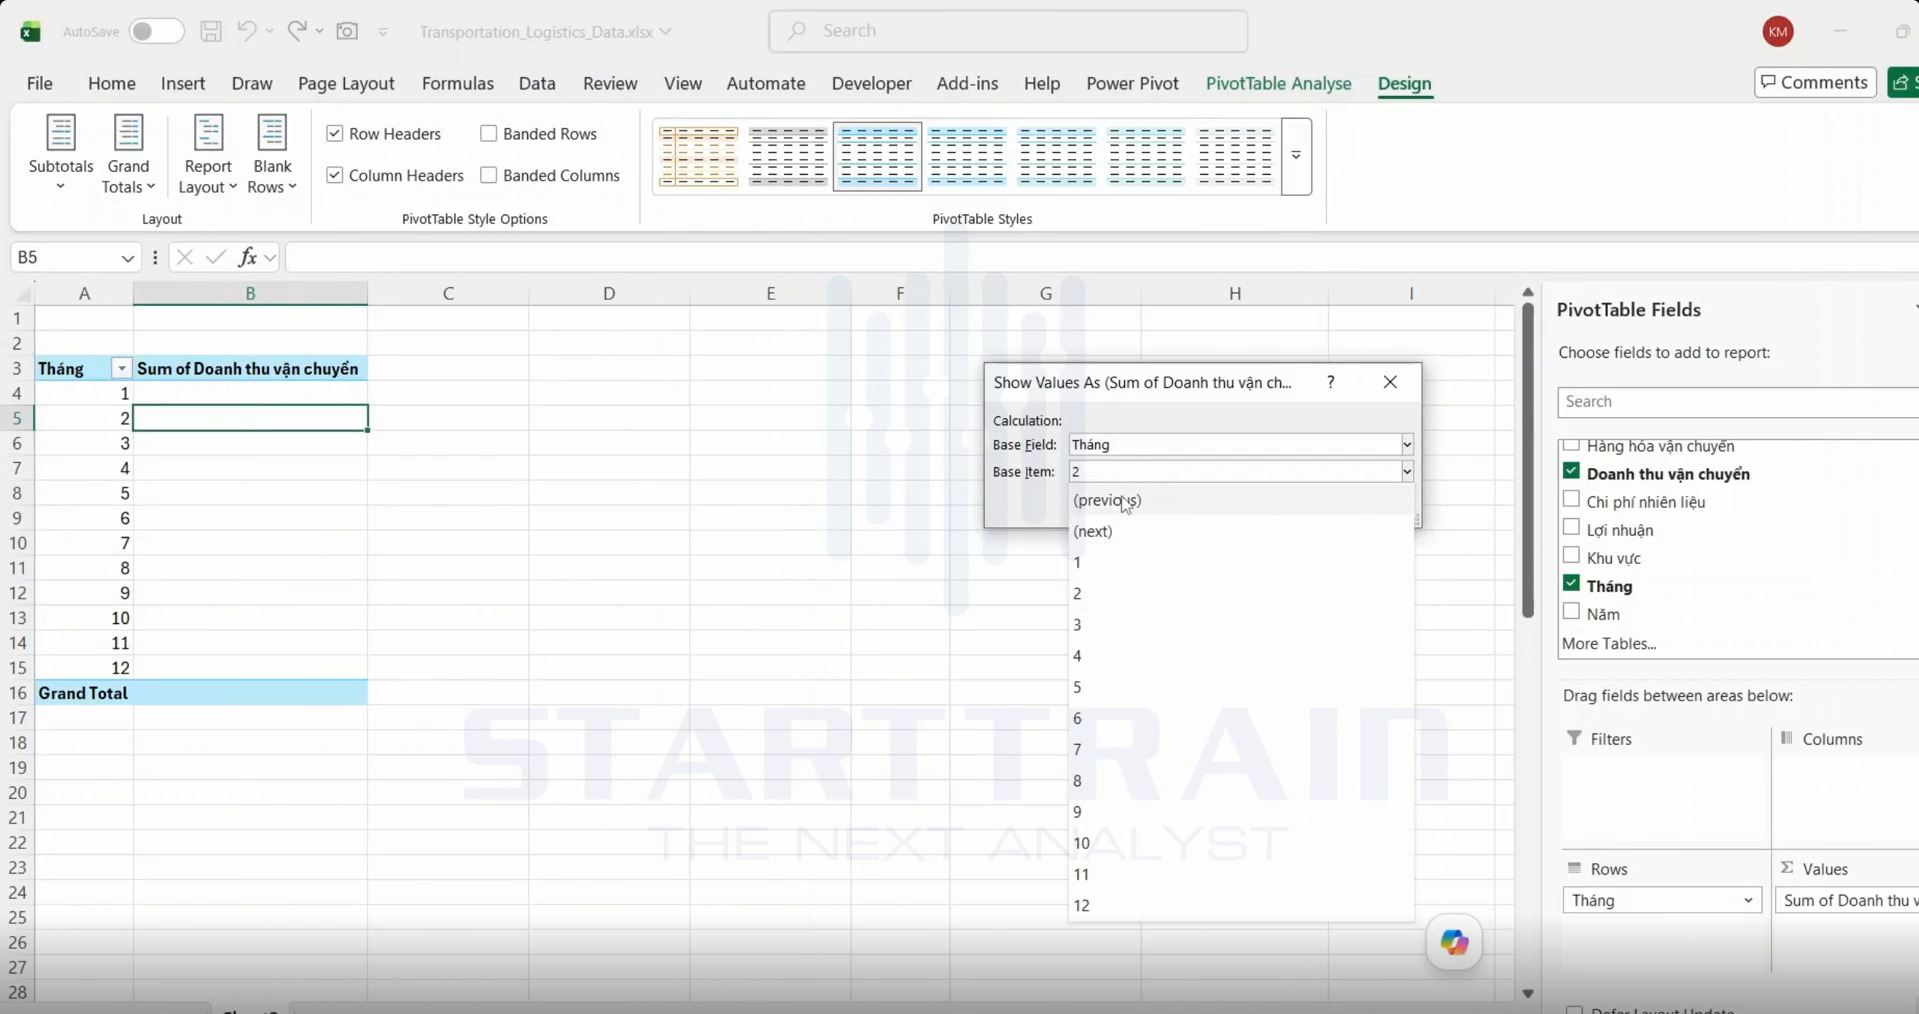Click the dialog help question mark
1919x1014 pixels.
point(1330,382)
